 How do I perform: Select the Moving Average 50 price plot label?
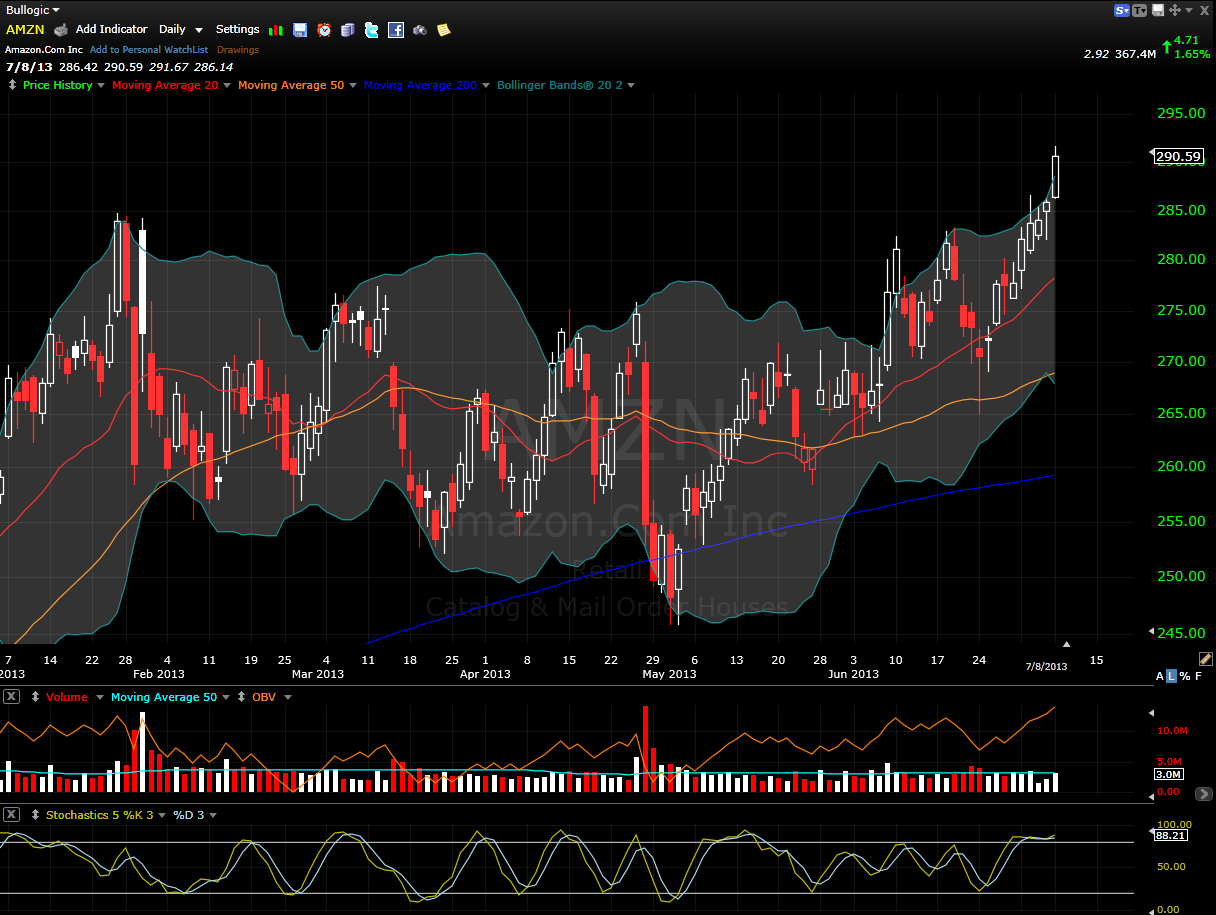[291, 85]
